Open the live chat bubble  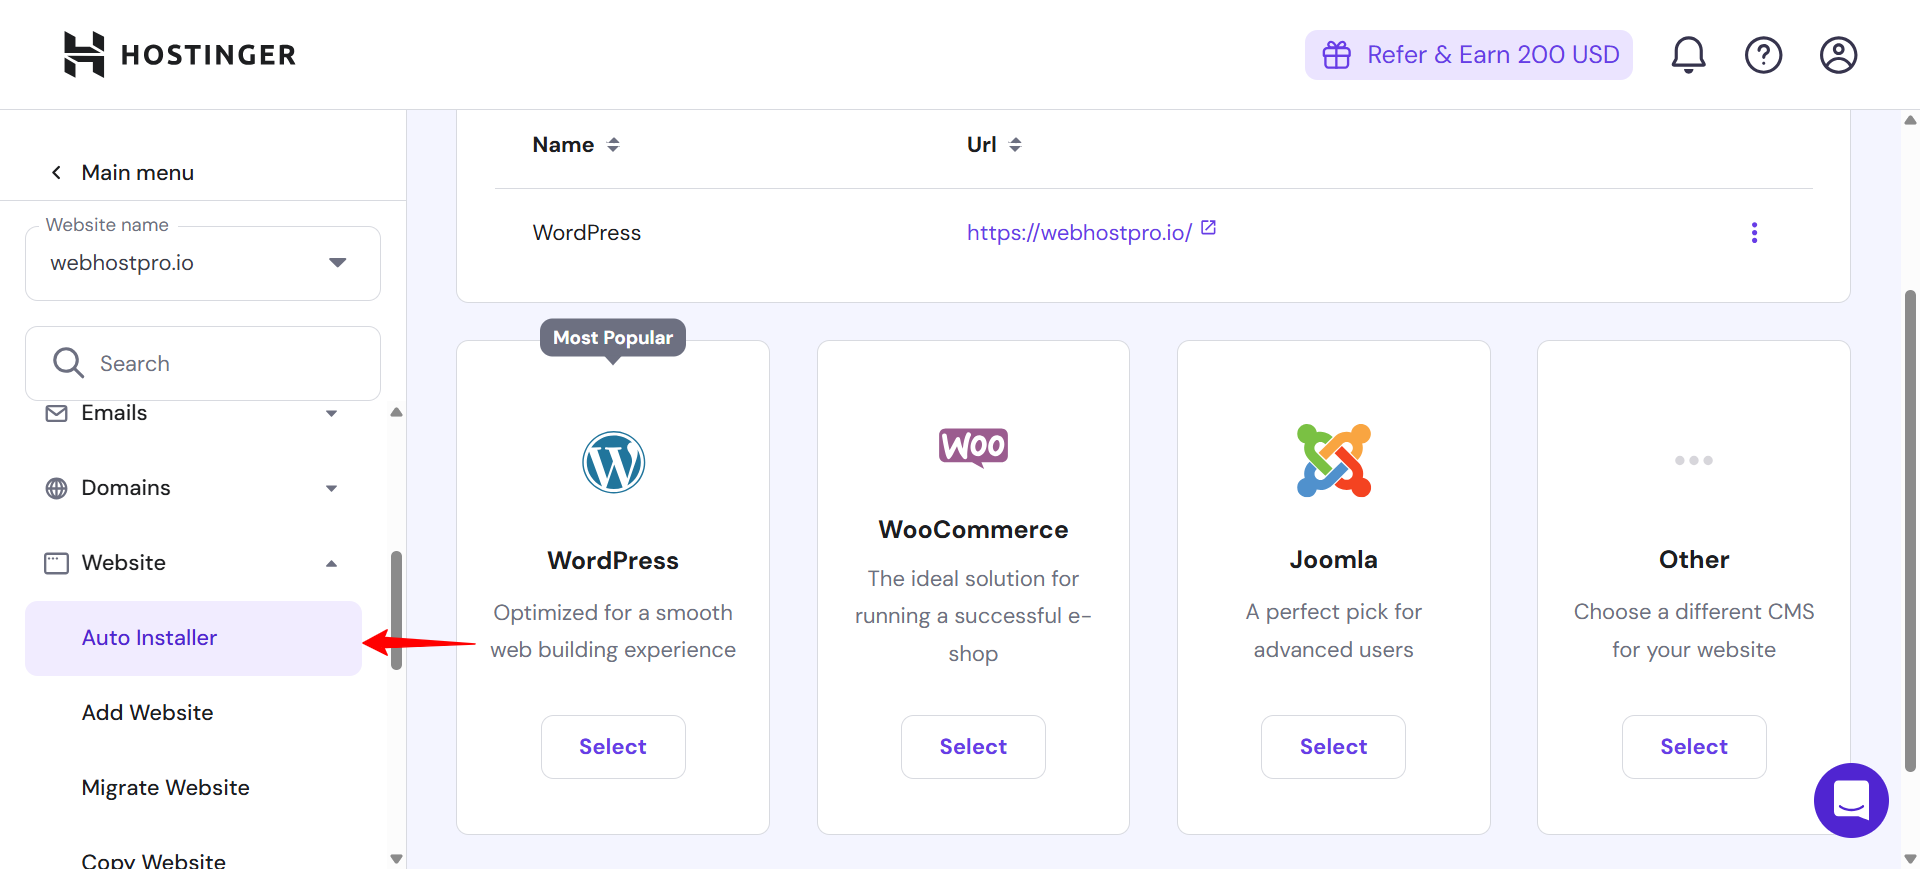tap(1851, 800)
